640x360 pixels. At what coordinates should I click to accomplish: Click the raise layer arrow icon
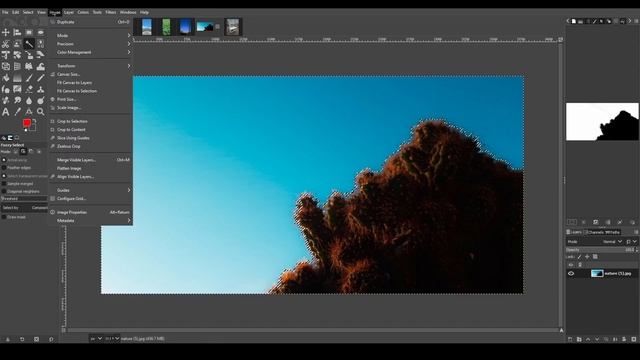(588, 339)
